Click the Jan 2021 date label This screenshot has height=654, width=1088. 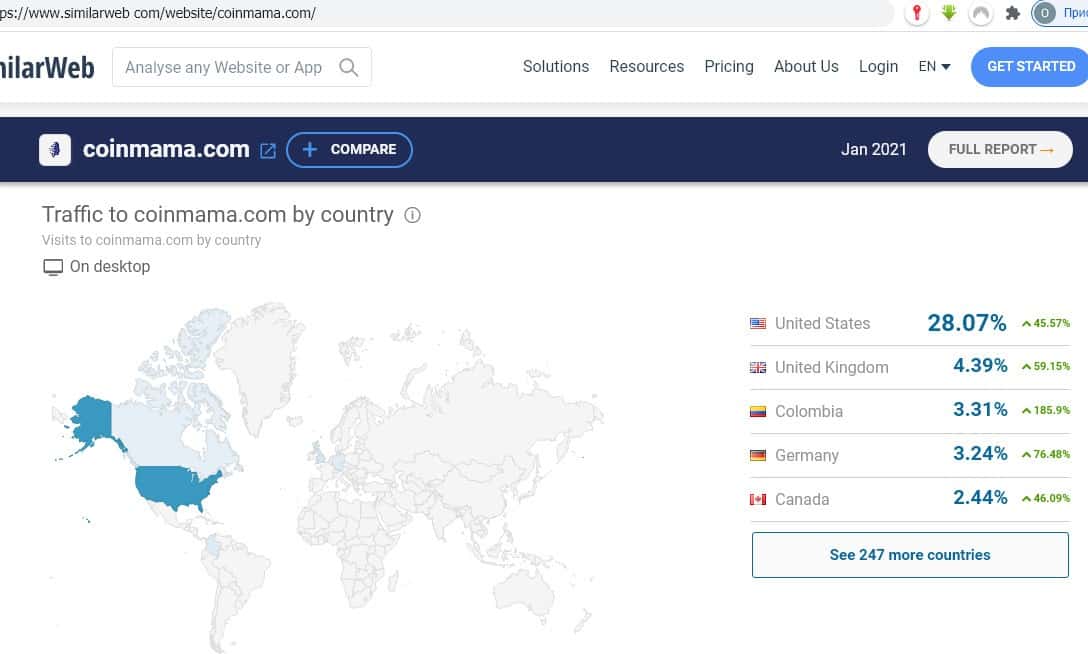[x=874, y=150]
